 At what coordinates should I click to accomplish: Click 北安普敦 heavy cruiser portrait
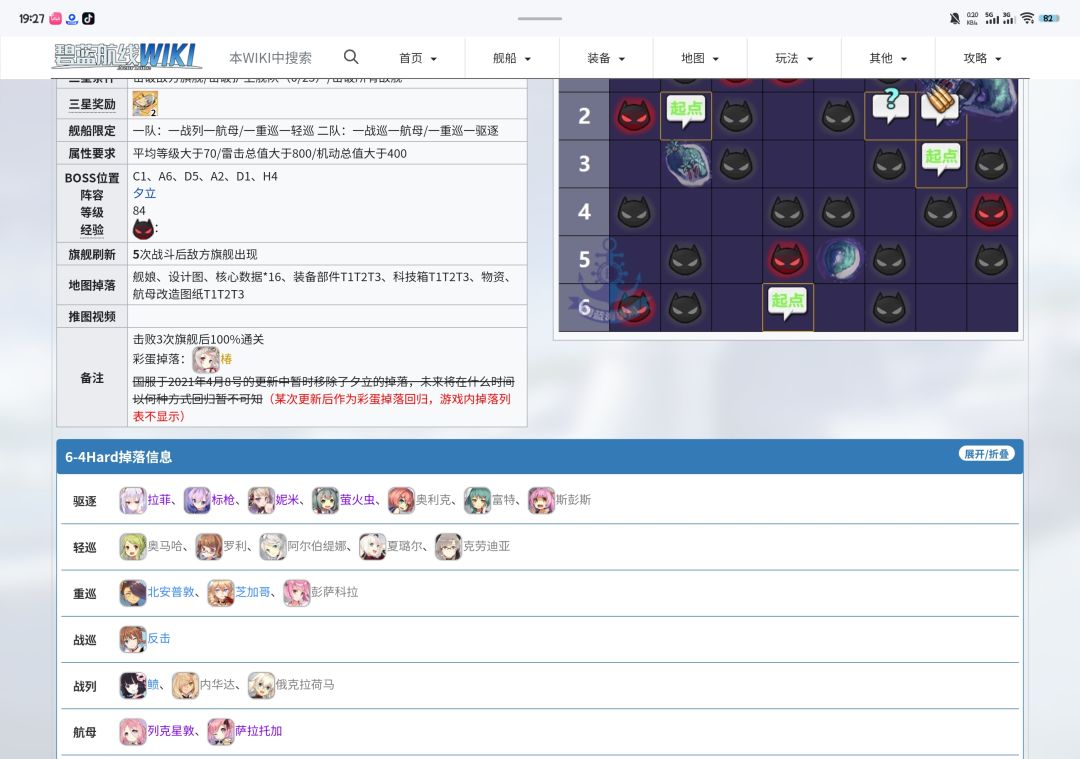(132, 593)
